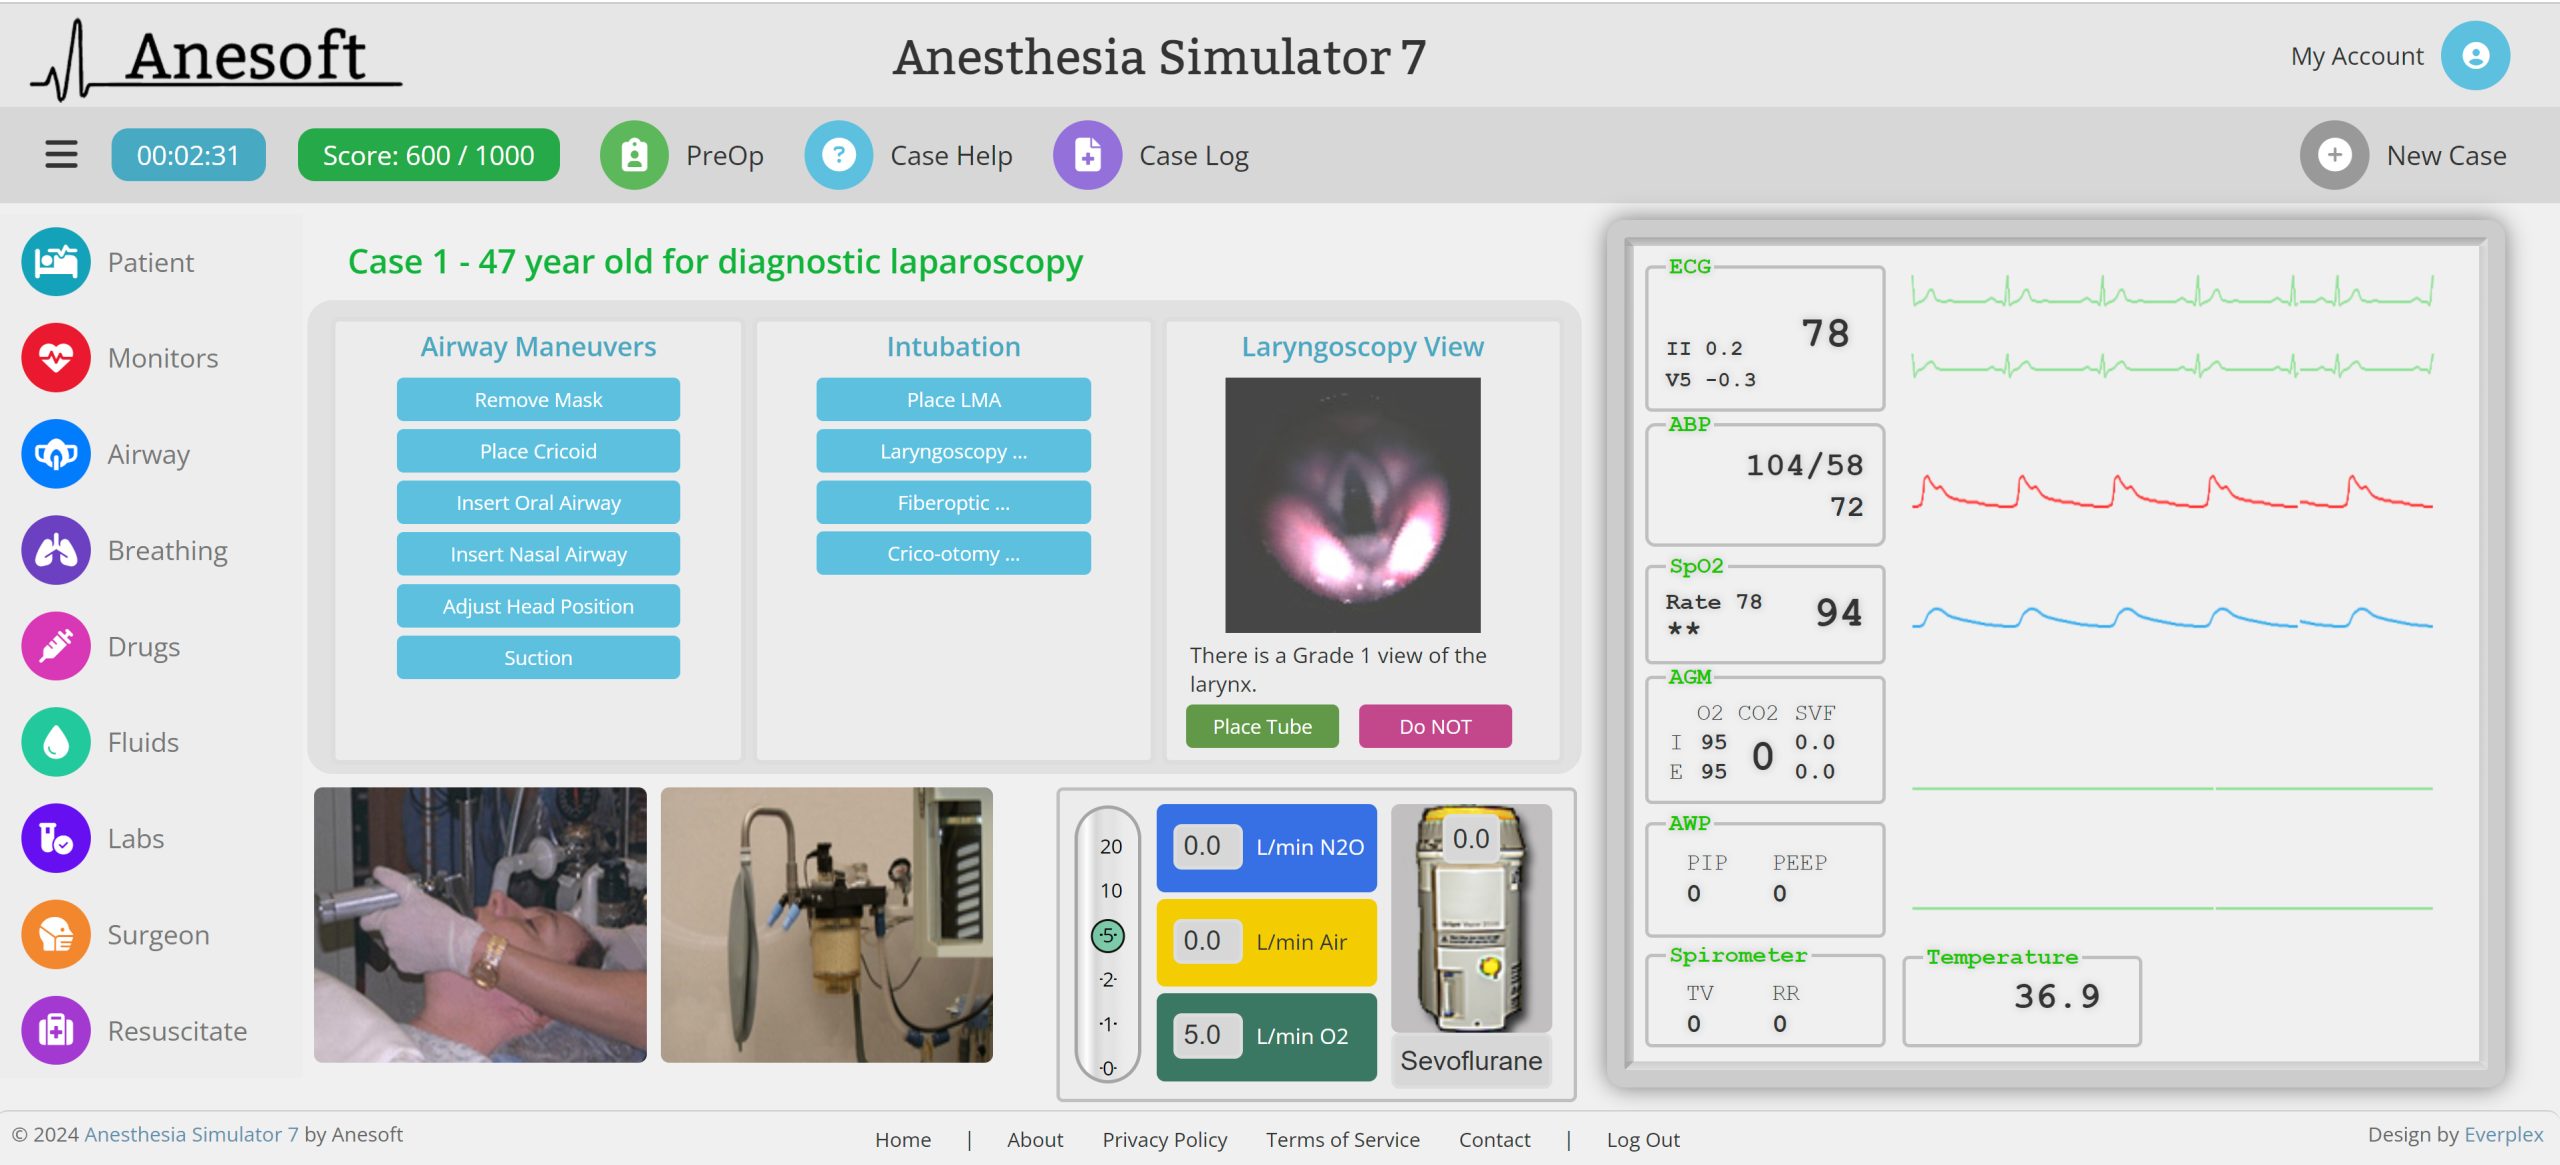Click the My Account text
Viewport: 2560px width, 1165px height.
coord(2357,56)
